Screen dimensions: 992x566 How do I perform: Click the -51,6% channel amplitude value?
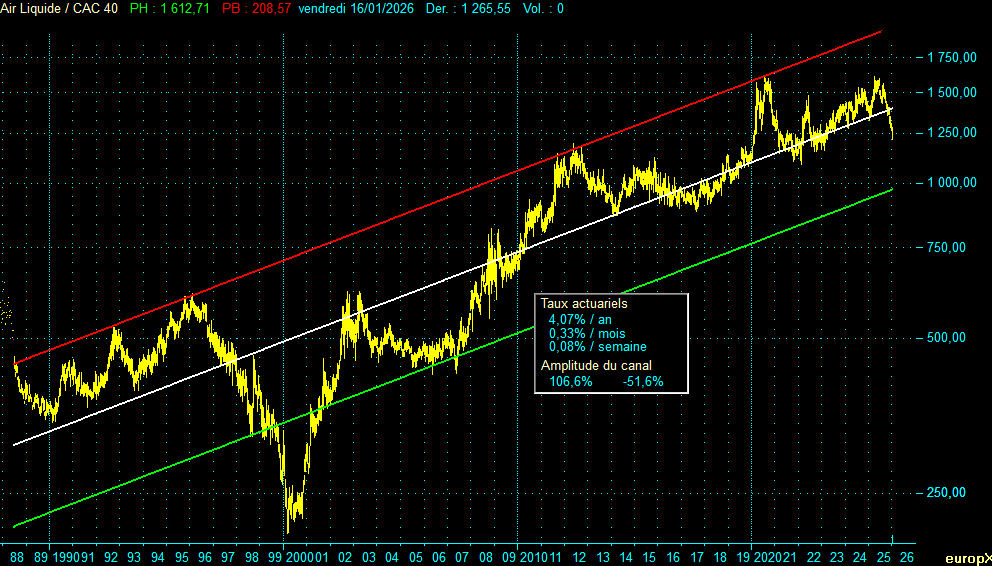point(643,381)
